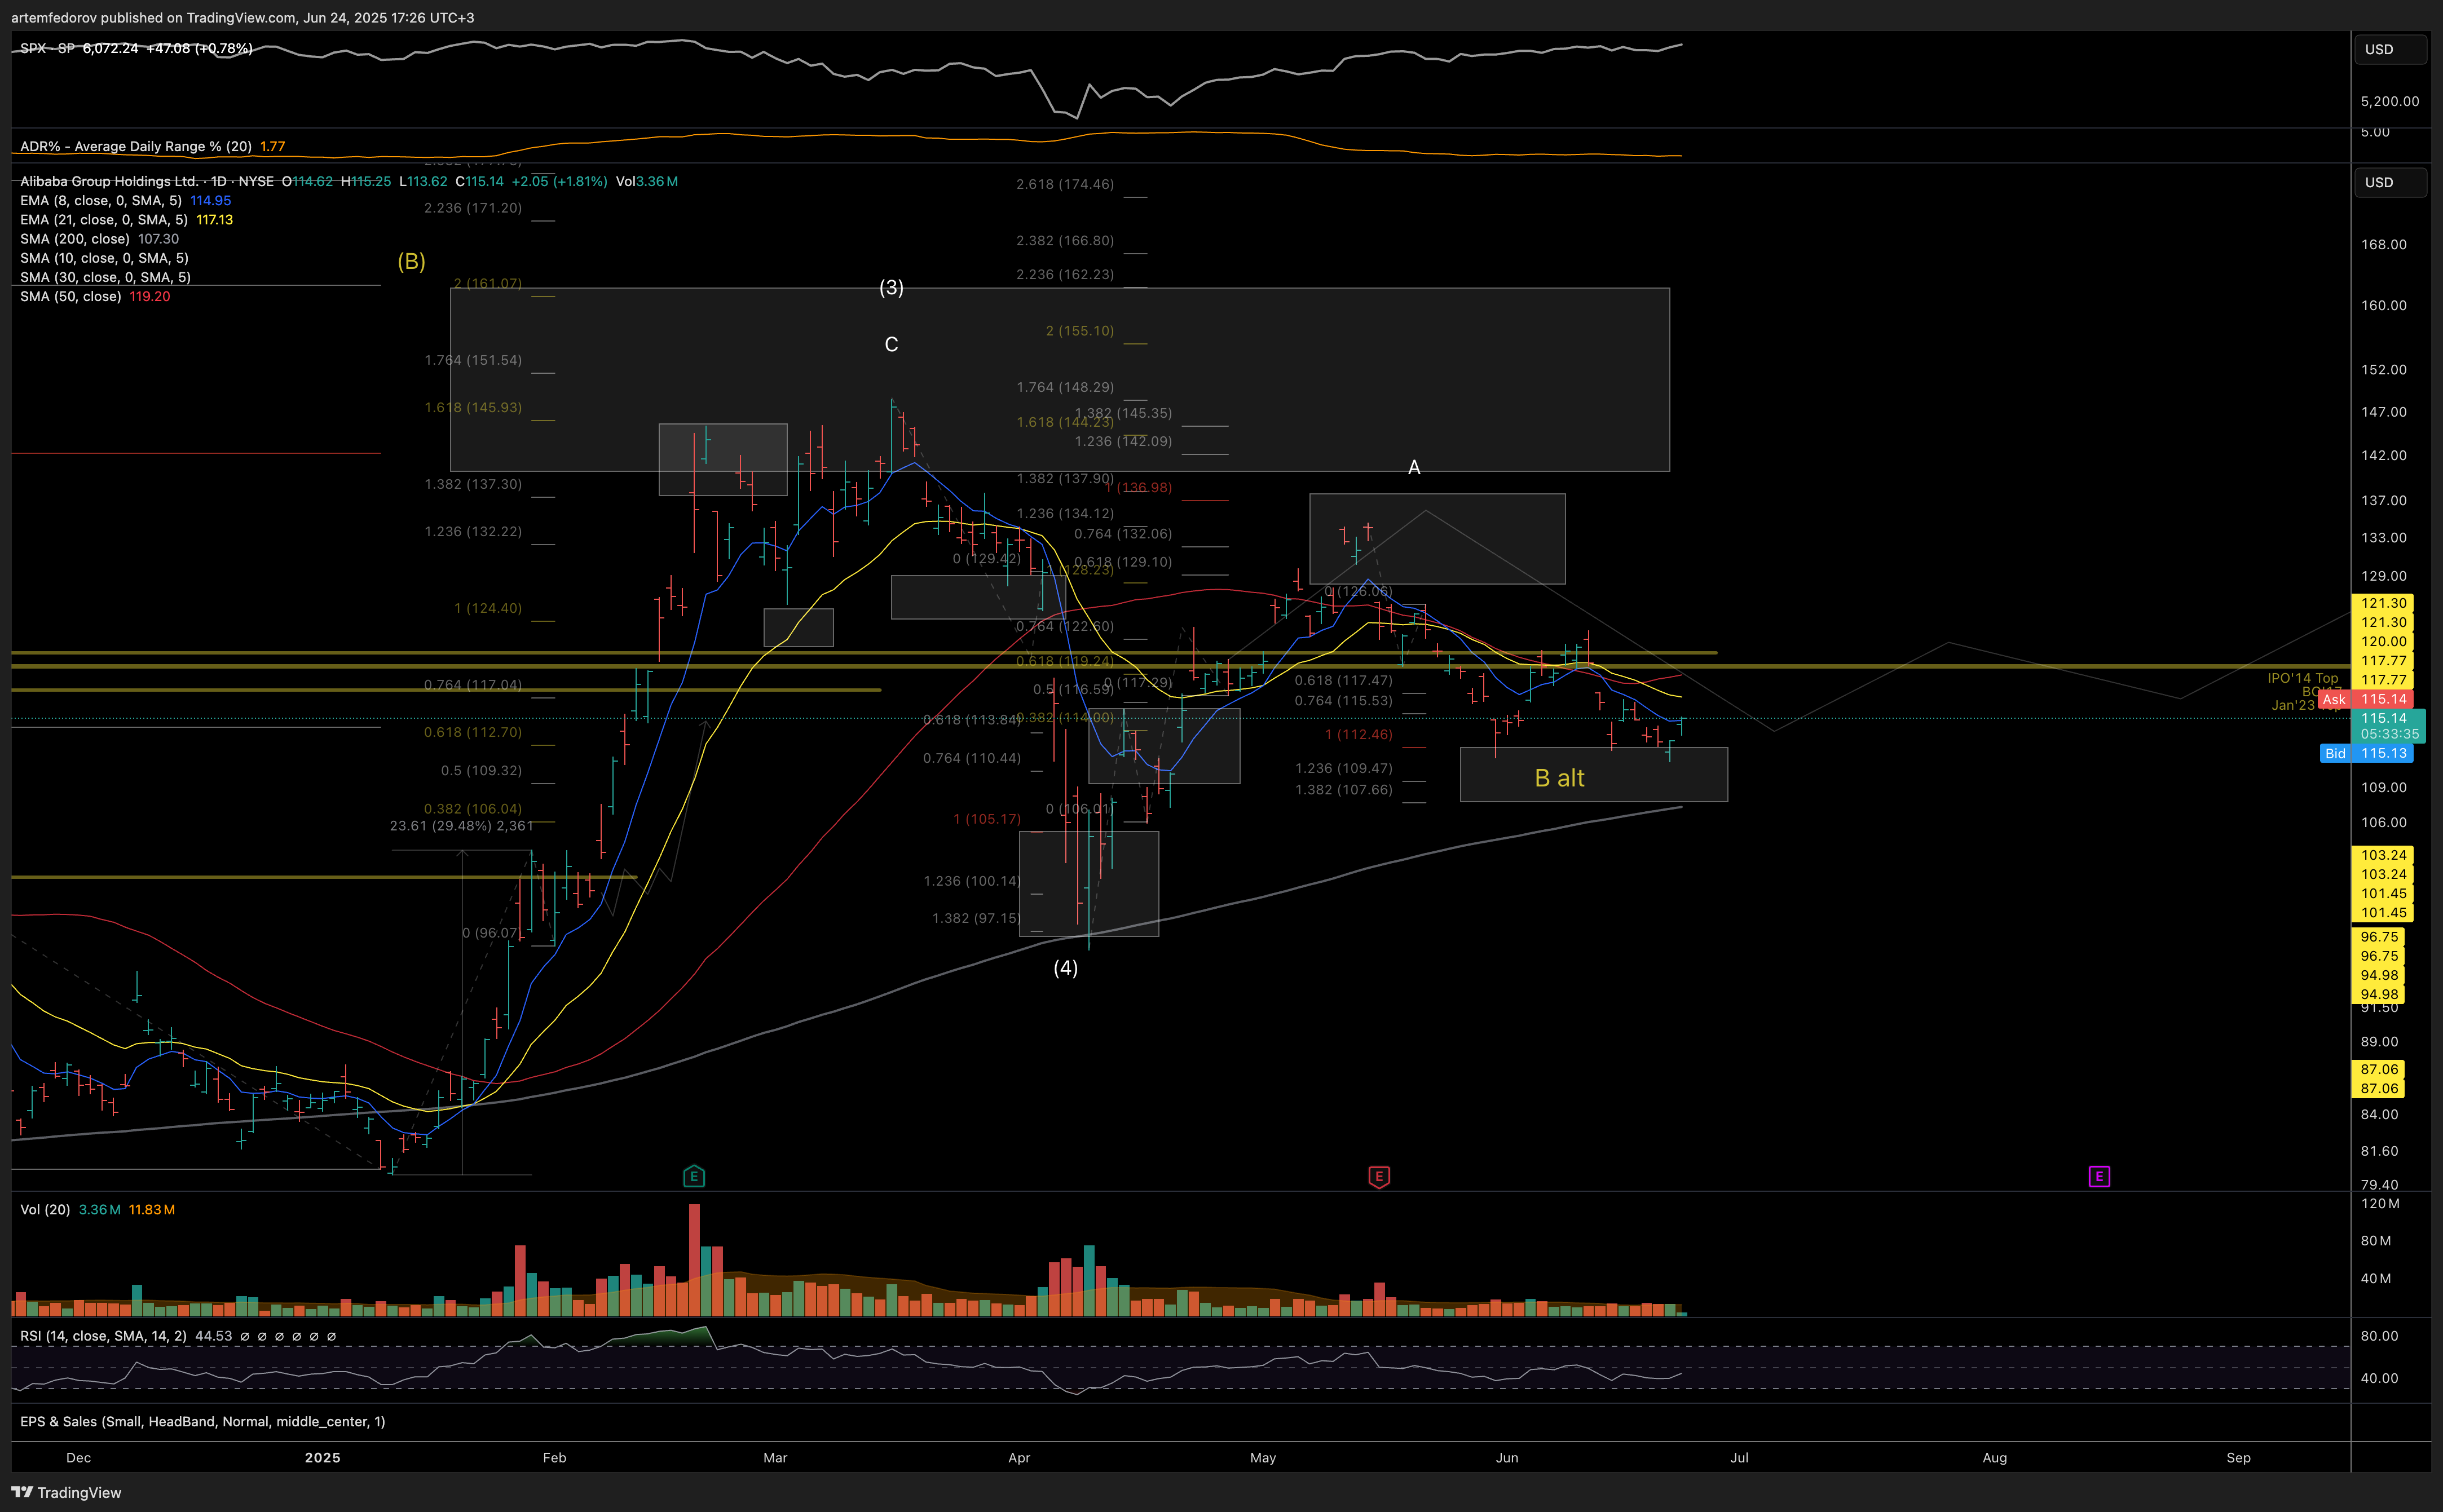Select the 1.382 (97.15) Fibonacci label
The image size is (2443, 1512).
pos(977,918)
